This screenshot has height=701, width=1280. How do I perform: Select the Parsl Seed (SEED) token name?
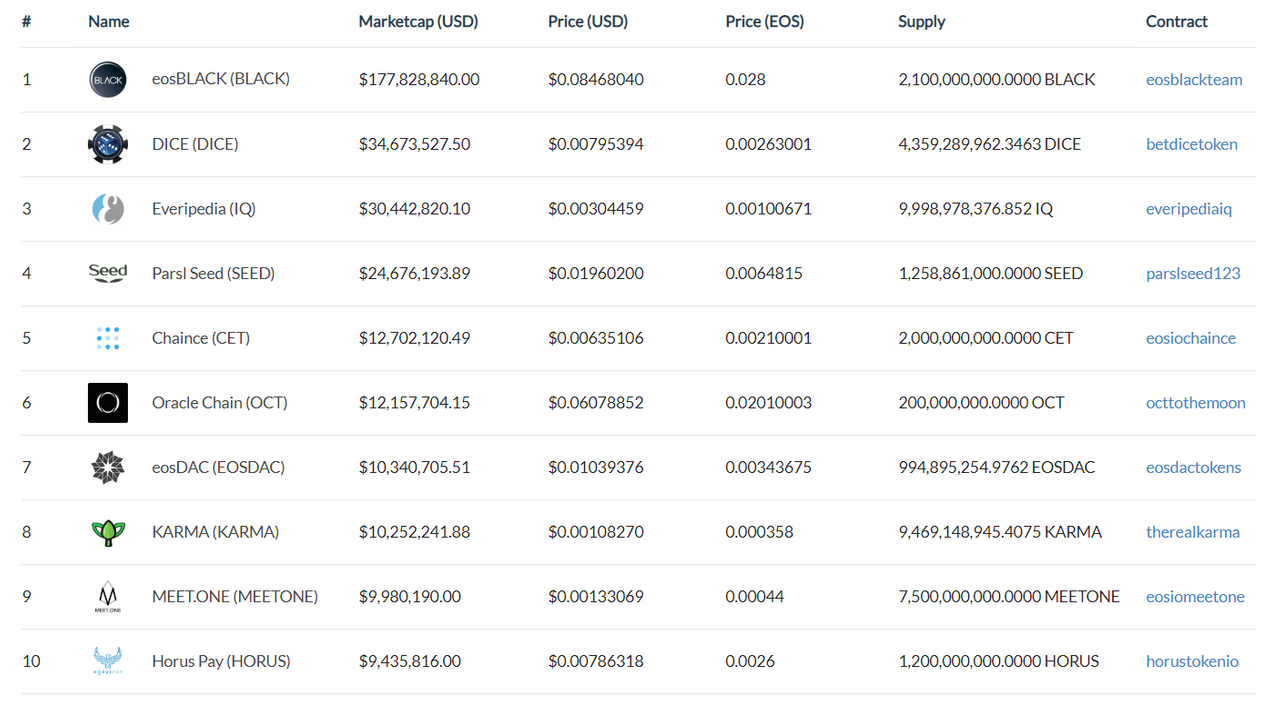pos(213,273)
